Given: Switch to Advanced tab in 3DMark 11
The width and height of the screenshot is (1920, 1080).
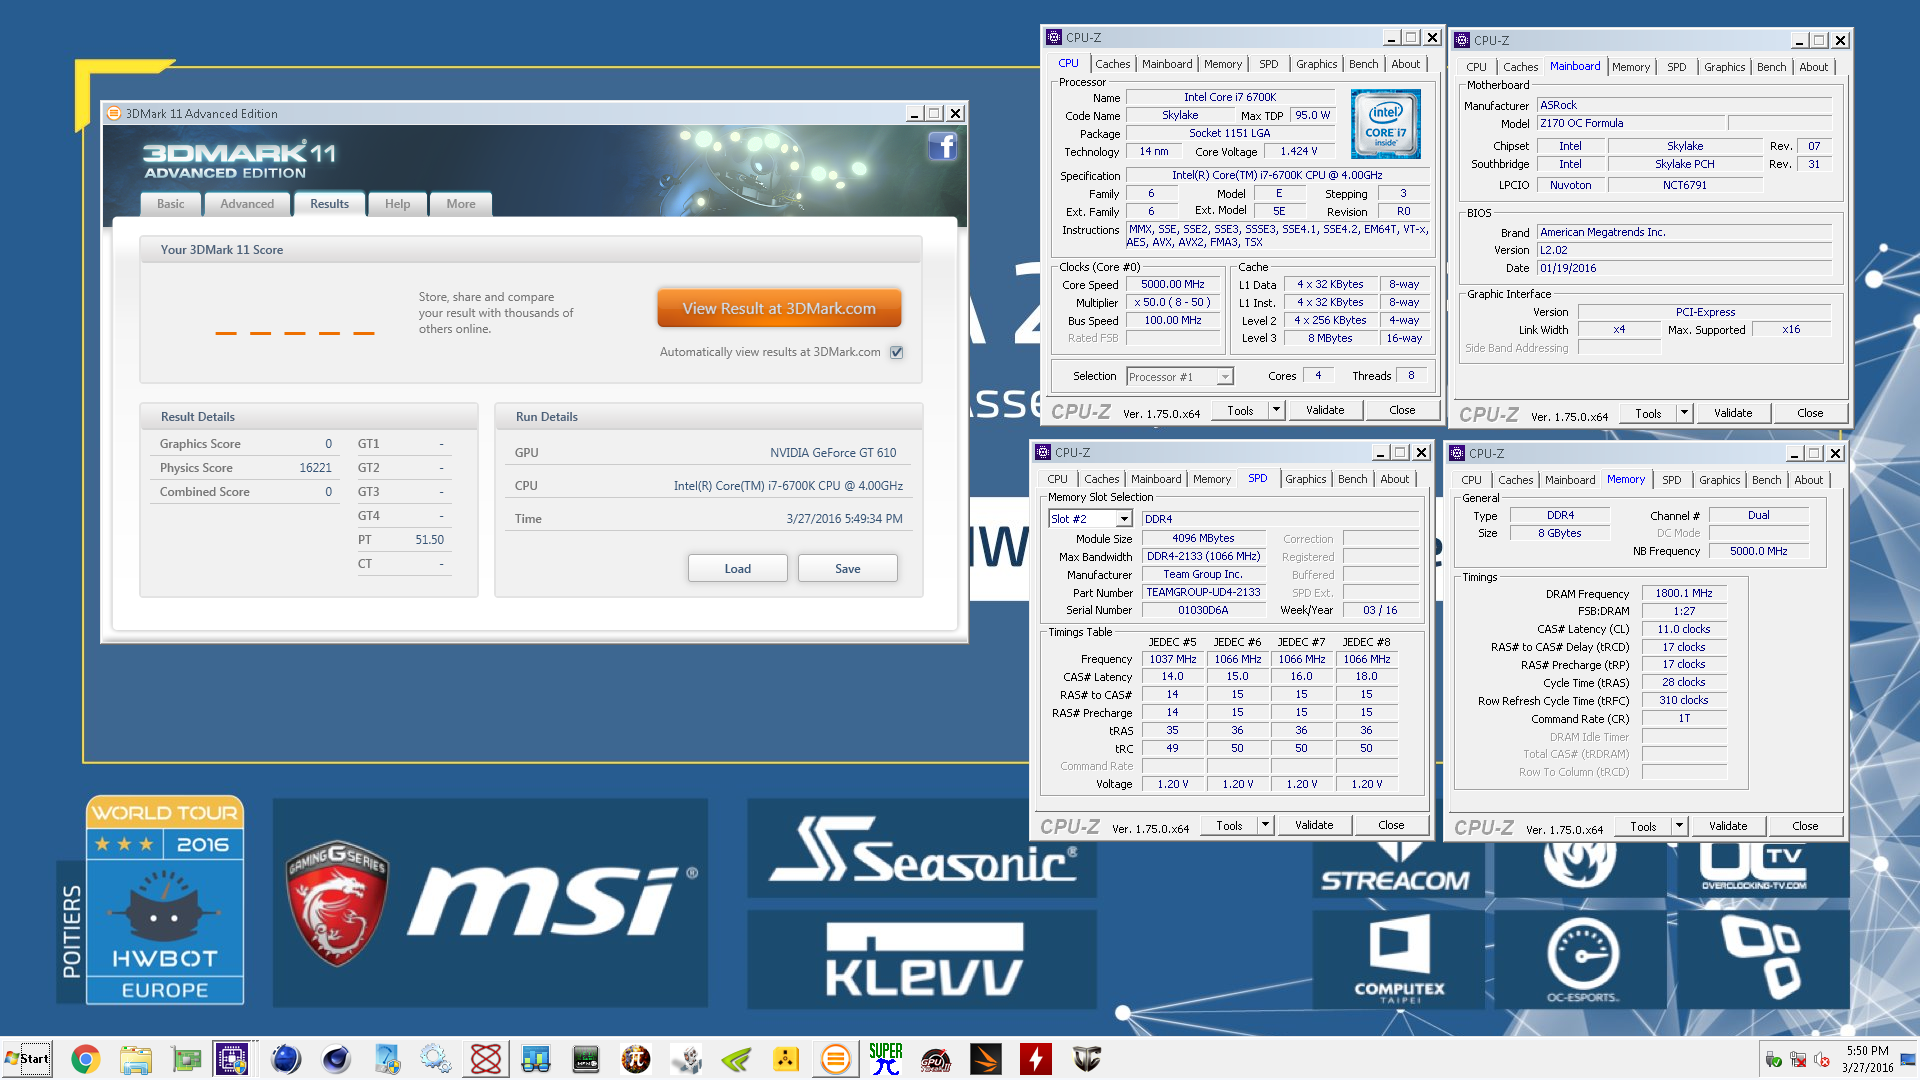Looking at the screenshot, I should (247, 204).
